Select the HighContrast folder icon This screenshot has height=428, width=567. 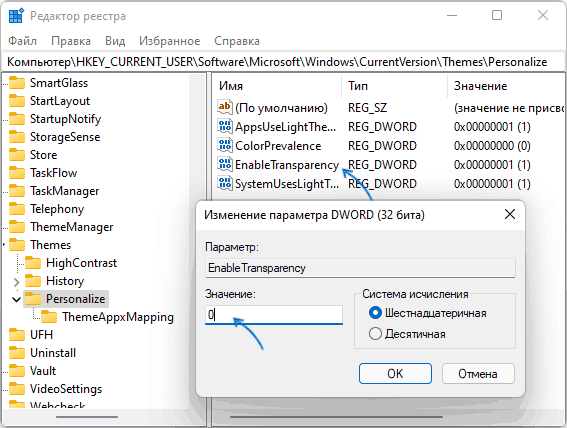[33, 263]
